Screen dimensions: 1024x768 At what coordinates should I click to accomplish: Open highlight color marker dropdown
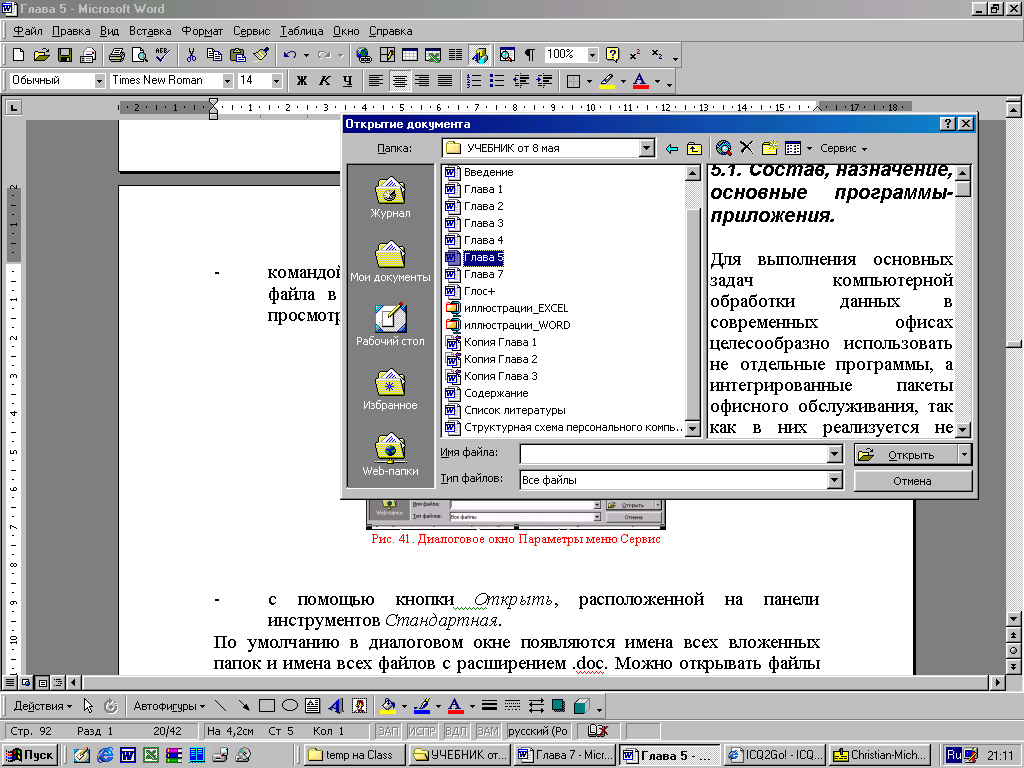622,82
